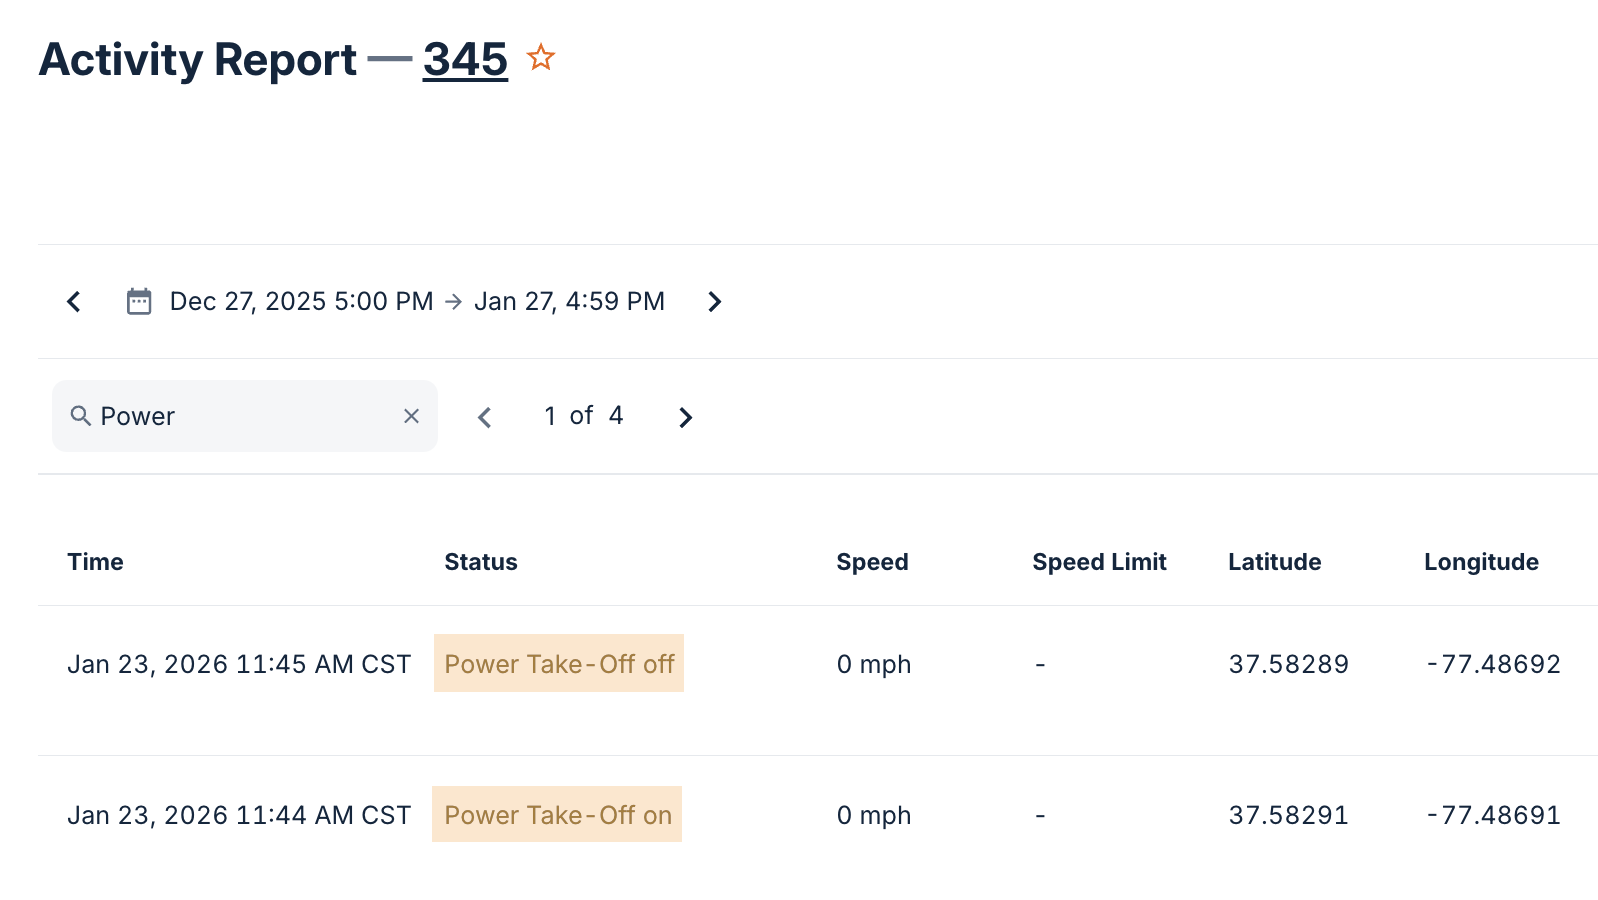
Task: Select the Dec 27, 2025 start date text
Action: (300, 300)
